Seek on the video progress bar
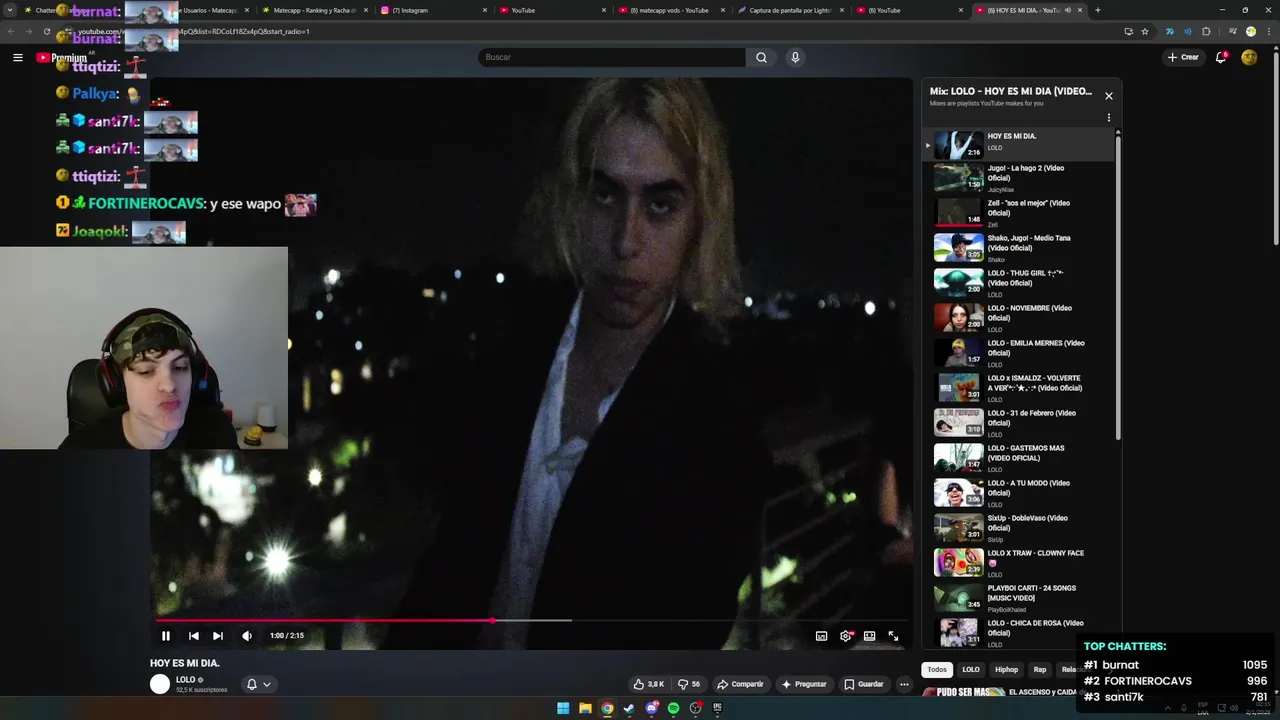Screen dimensions: 1280x720 [532, 620]
